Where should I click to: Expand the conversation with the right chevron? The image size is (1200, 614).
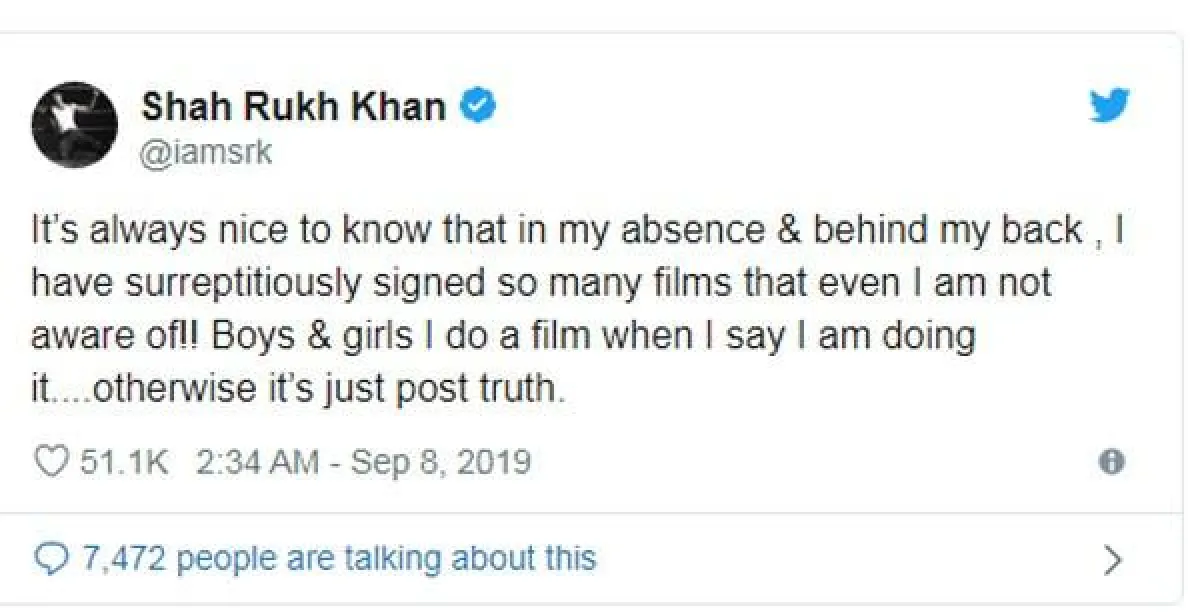click(1112, 560)
